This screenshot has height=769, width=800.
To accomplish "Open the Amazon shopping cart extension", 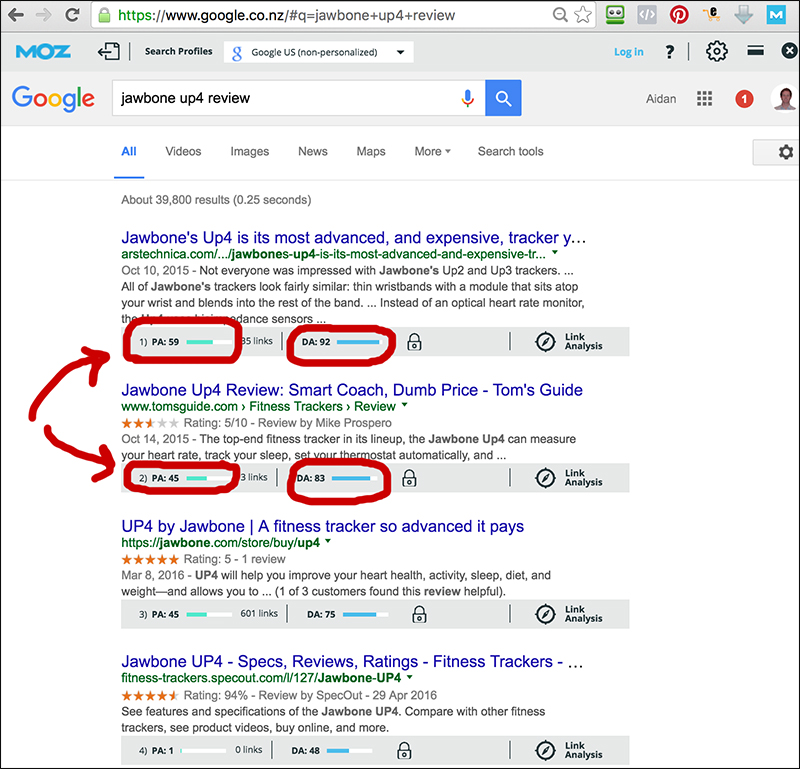I will point(711,14).
